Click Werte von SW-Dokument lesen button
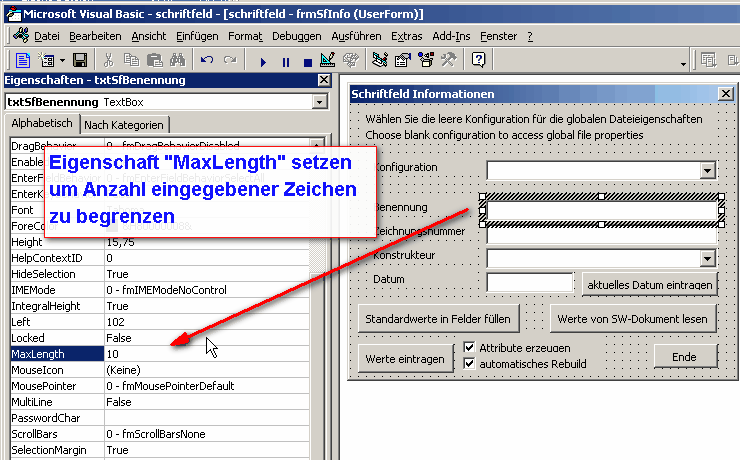 pyautogui.click(x=632, y=319)
